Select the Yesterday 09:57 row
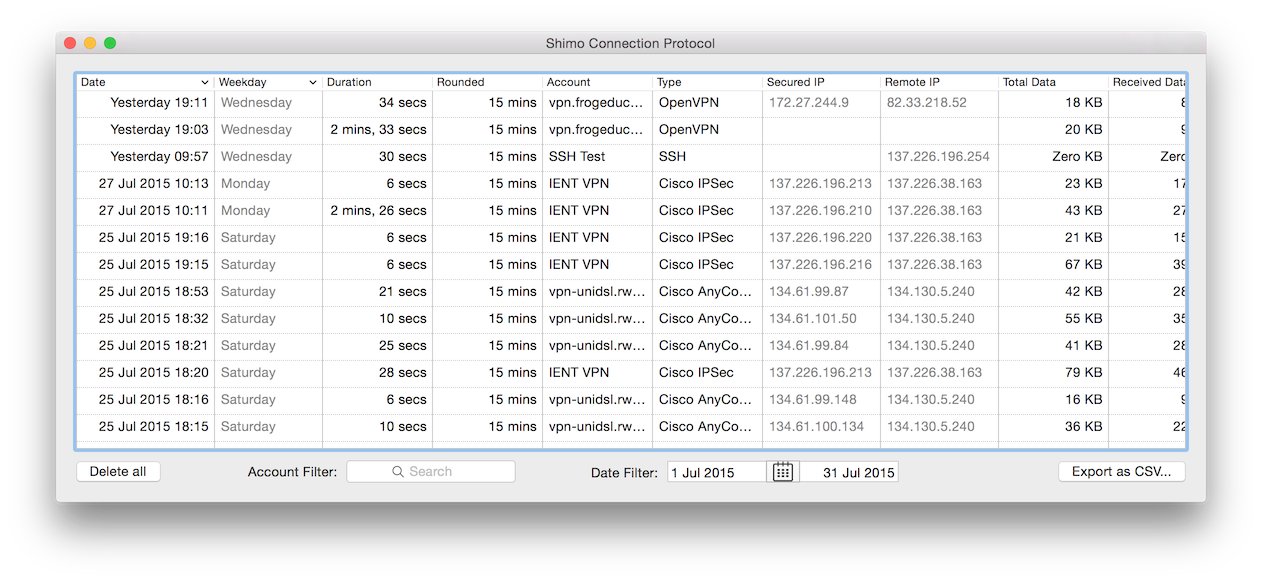This screenshot has height=582, width=1262. (631, 157)
